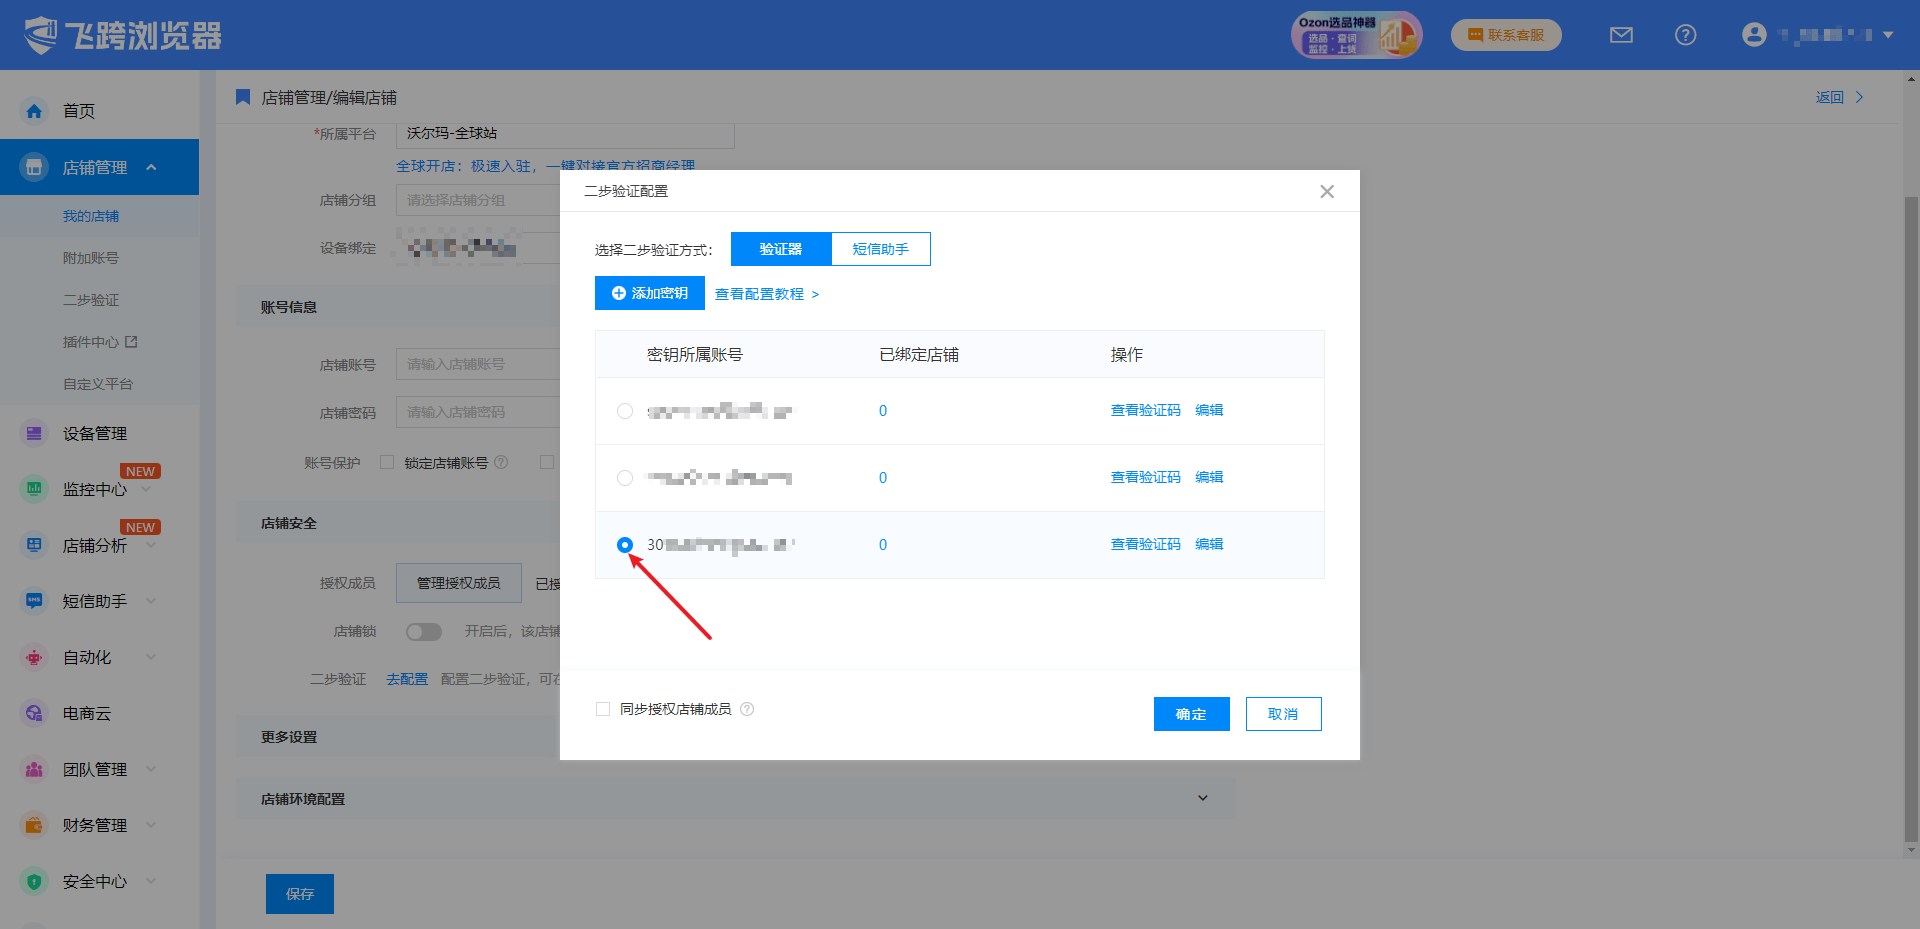The image size is (1920, 929).
Task: Open the Ozon product selection banner
Action: point(1355,35)
